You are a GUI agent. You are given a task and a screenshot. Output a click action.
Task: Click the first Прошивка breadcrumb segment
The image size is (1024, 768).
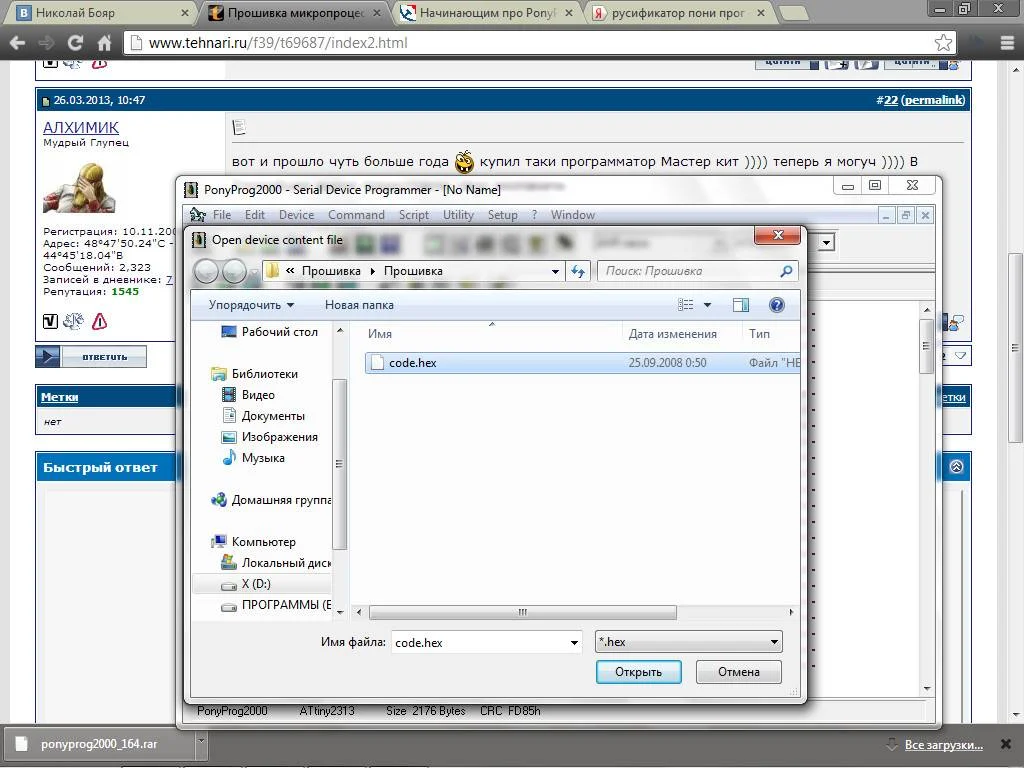tap(331, 271)
